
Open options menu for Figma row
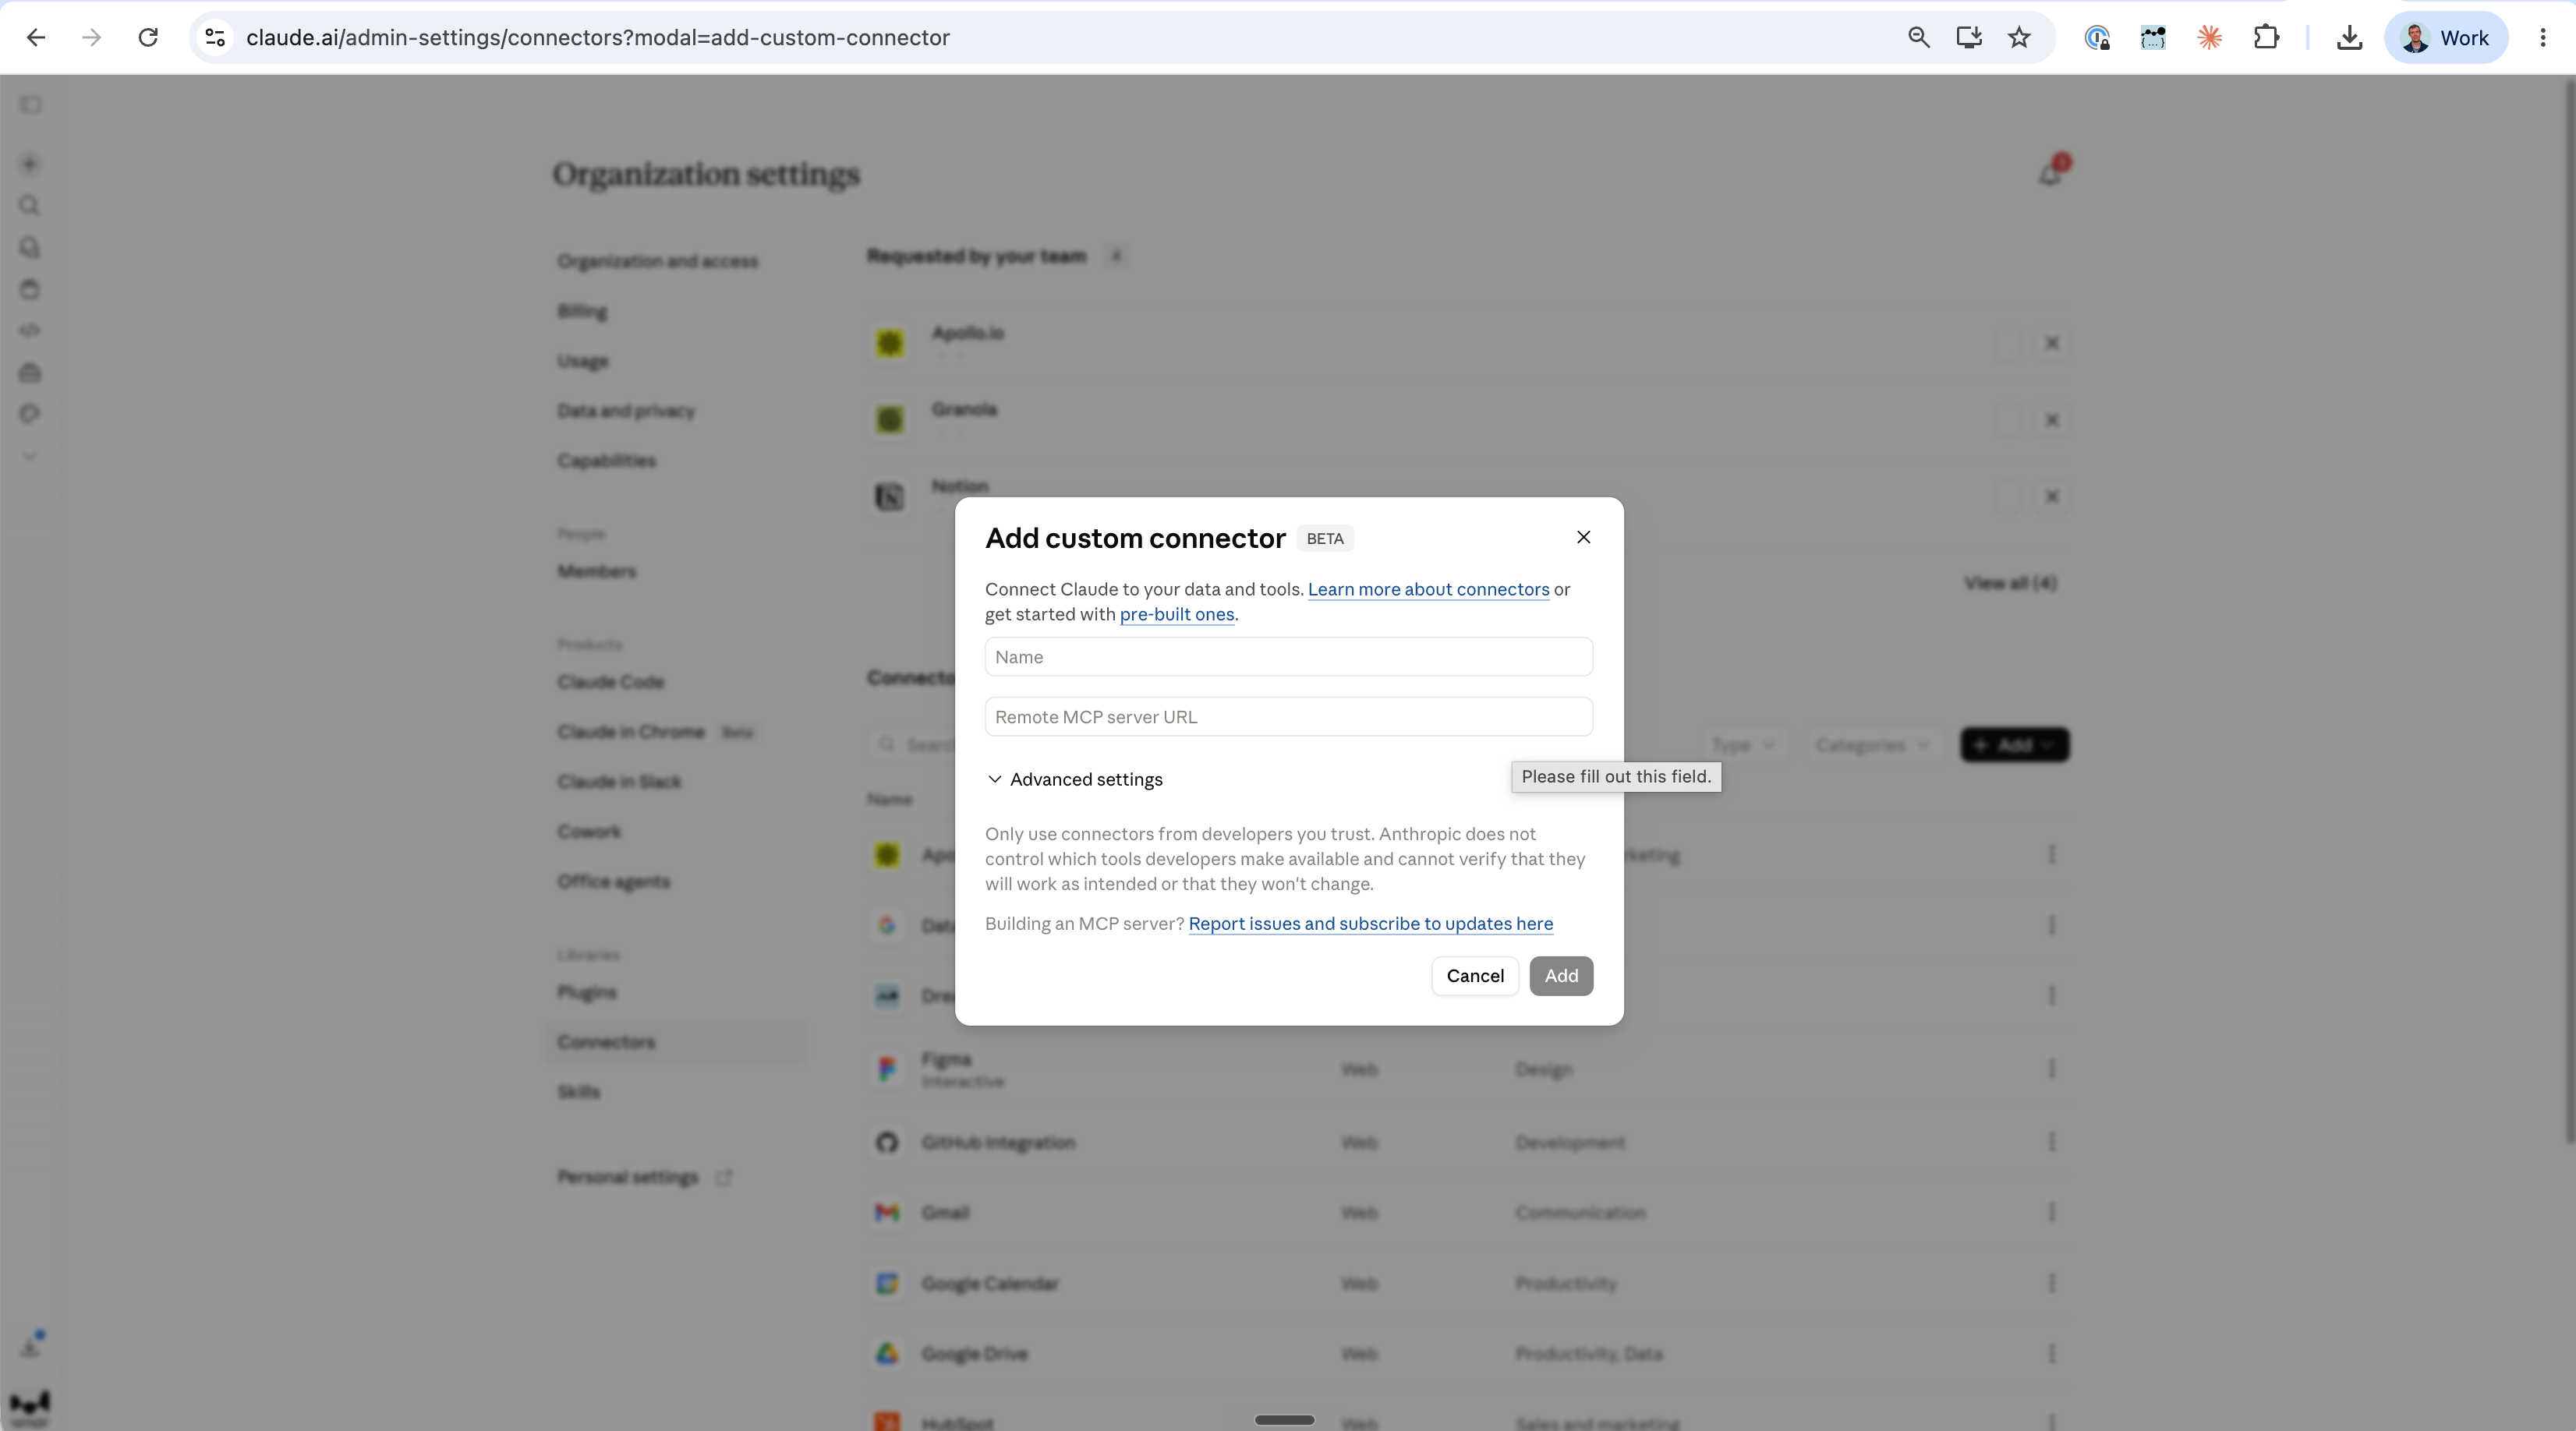[x=2052, y=1069]
